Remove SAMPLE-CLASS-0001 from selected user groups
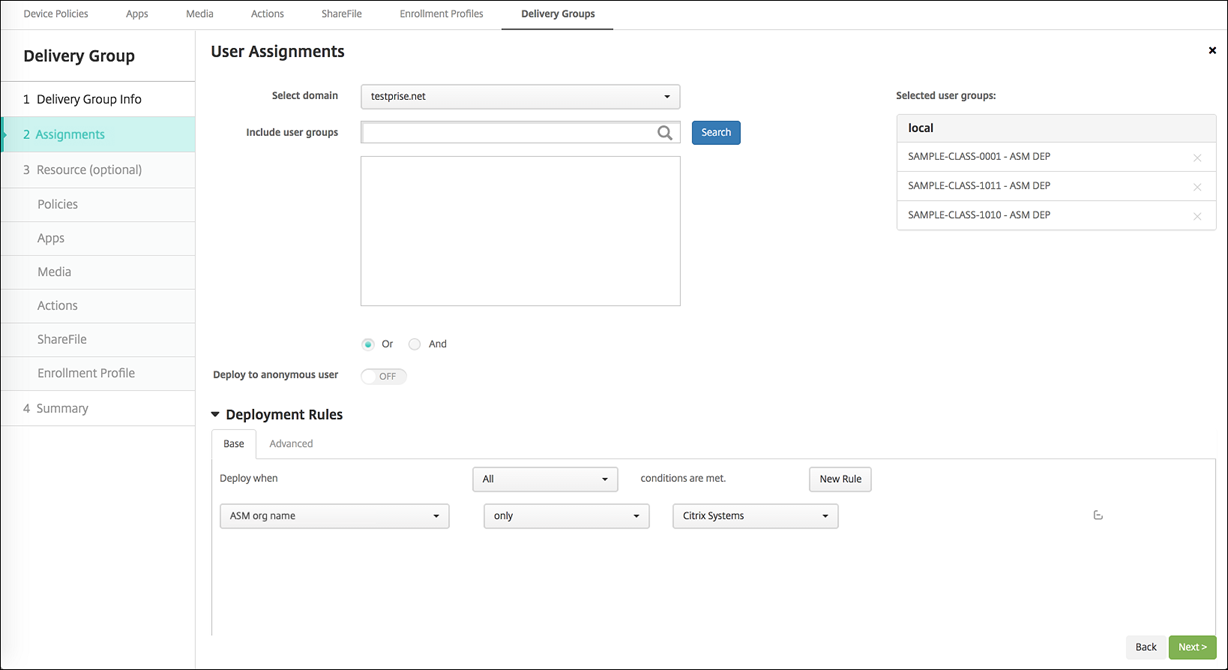Viewport: 1228px width, 670px height. [x=1197, y=158]
